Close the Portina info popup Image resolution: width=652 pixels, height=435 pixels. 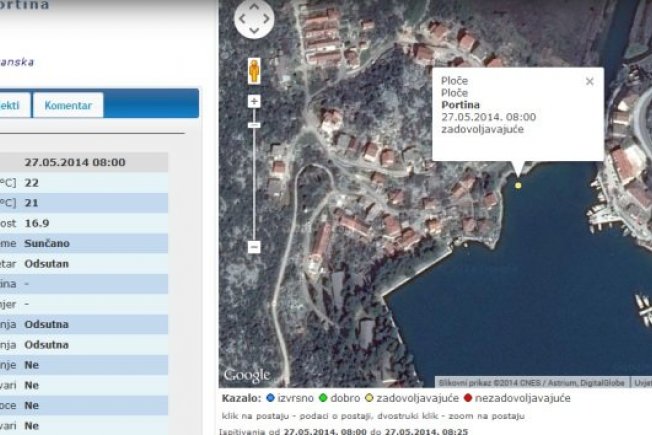click(x=589, y=82)
